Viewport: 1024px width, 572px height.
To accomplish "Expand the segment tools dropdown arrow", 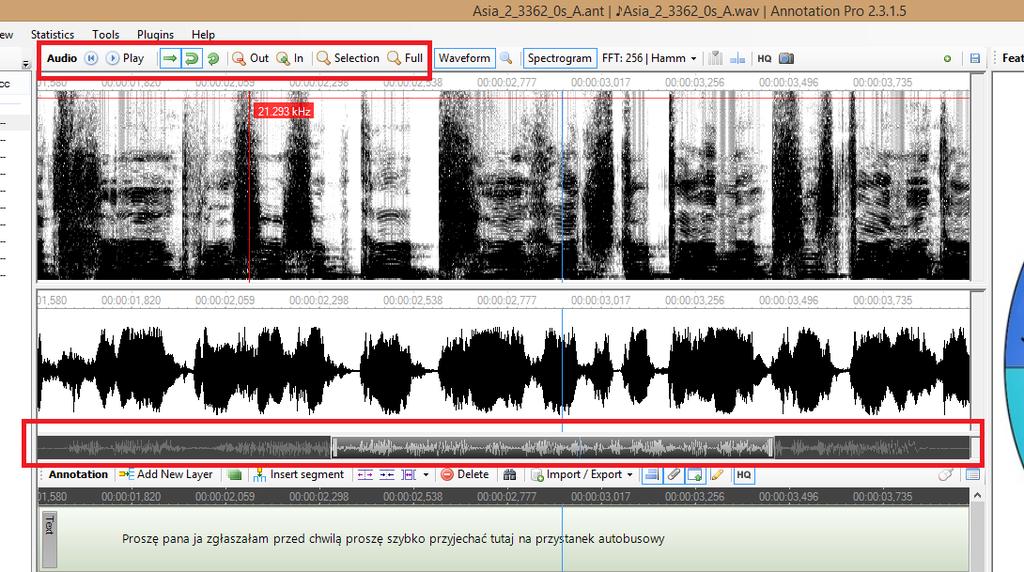I will click(426, 475).
